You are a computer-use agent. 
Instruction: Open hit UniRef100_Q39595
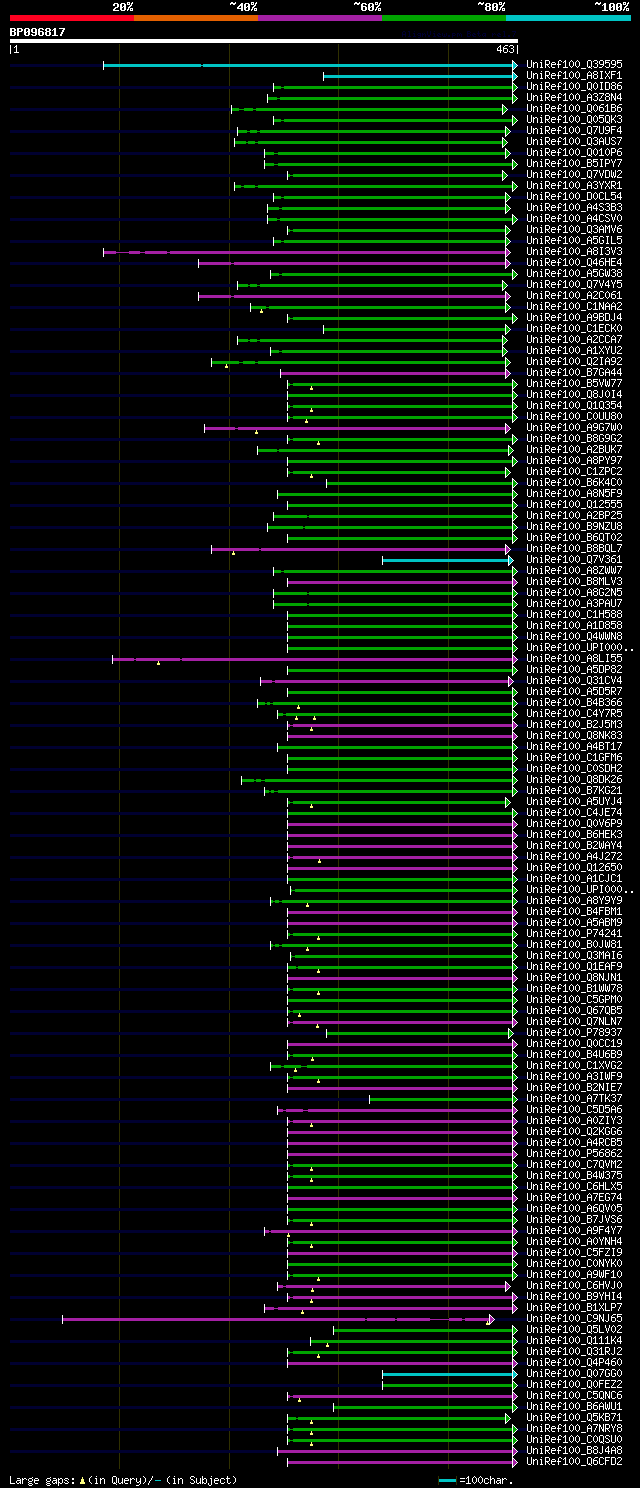pos(574,64)
